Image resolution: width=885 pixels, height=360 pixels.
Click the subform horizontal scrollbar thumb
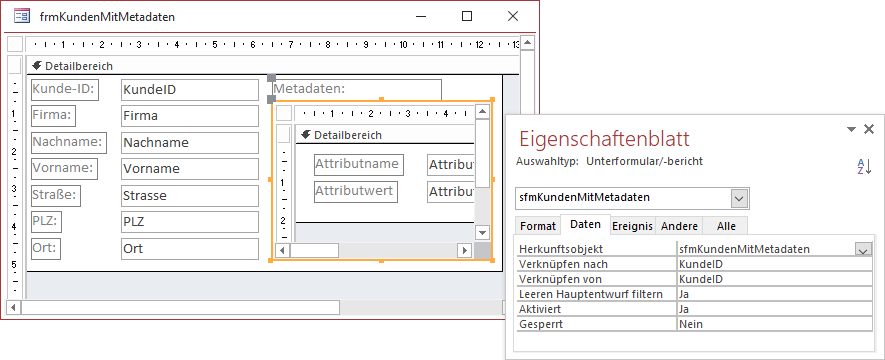314,250
